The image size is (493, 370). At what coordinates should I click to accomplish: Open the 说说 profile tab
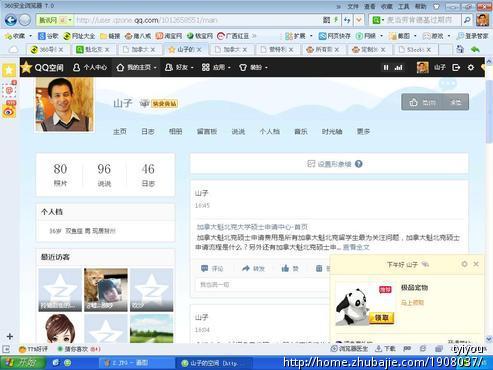point(238,132)
